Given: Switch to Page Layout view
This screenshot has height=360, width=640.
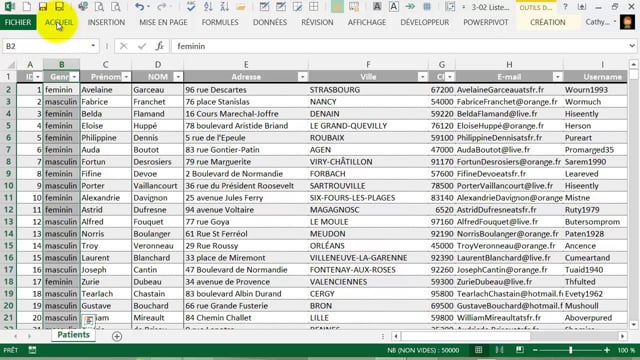Looking at the screenshot, I should (499, 350).
